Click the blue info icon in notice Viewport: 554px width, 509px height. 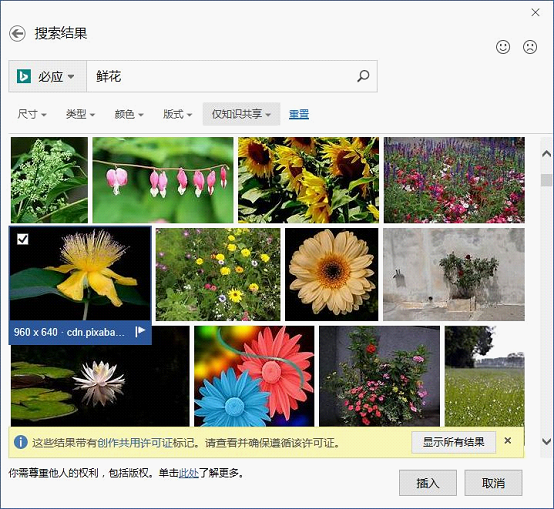20,442
